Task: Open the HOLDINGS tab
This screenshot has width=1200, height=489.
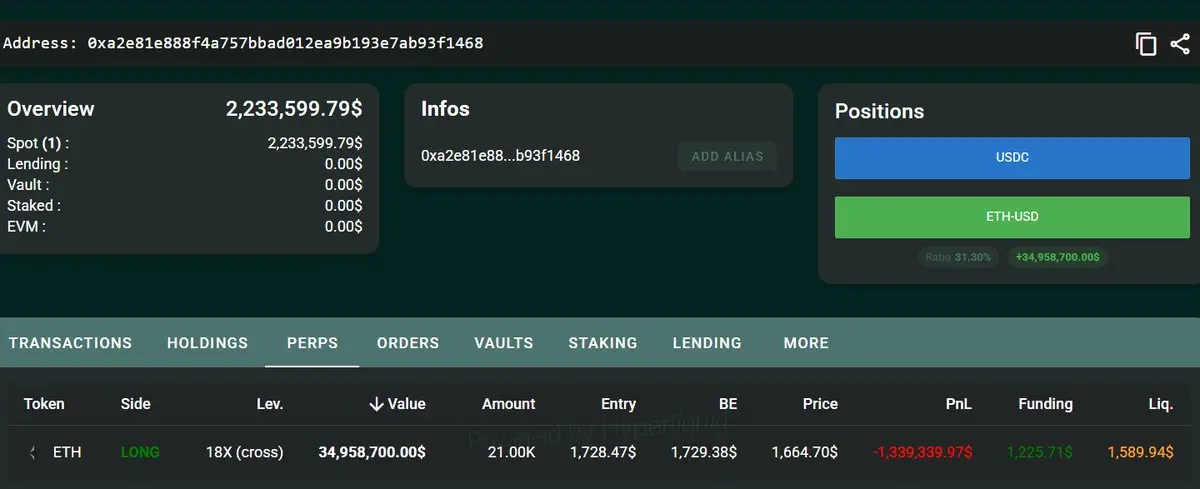Action: click(x=207, y=343)
